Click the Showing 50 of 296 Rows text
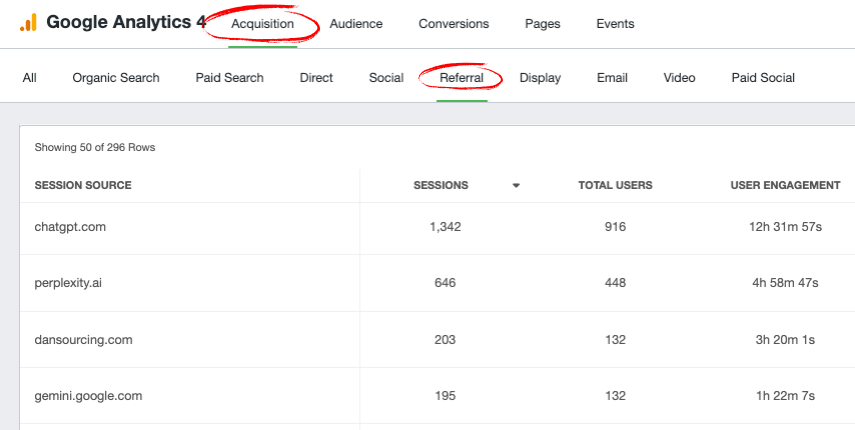The height and width of the screenshot is (430, 855). [95, 148]
